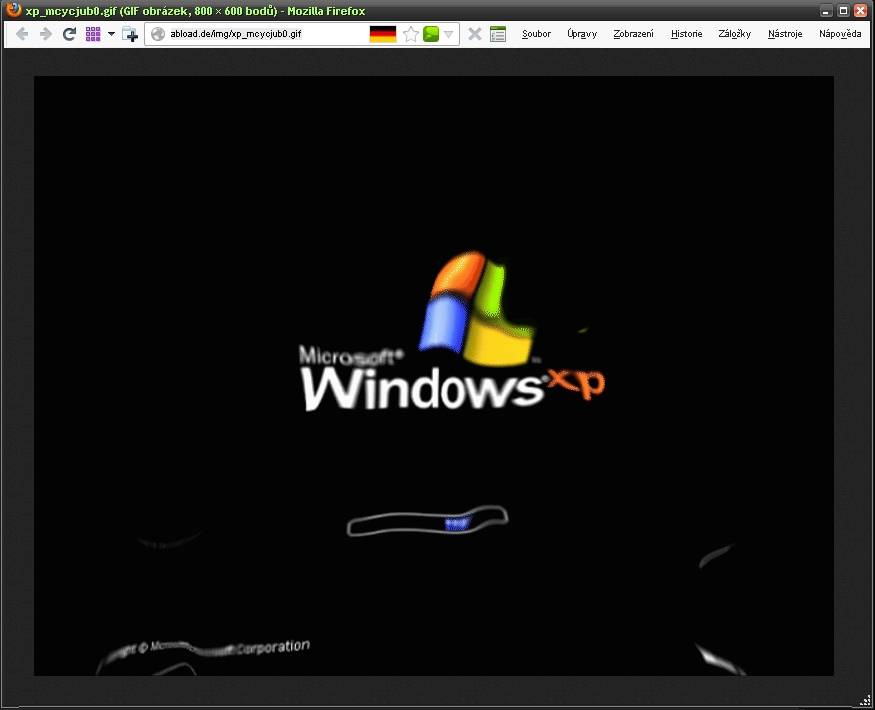Go forward using the Forward arrow
875x710 pixels.
(46, 34)
